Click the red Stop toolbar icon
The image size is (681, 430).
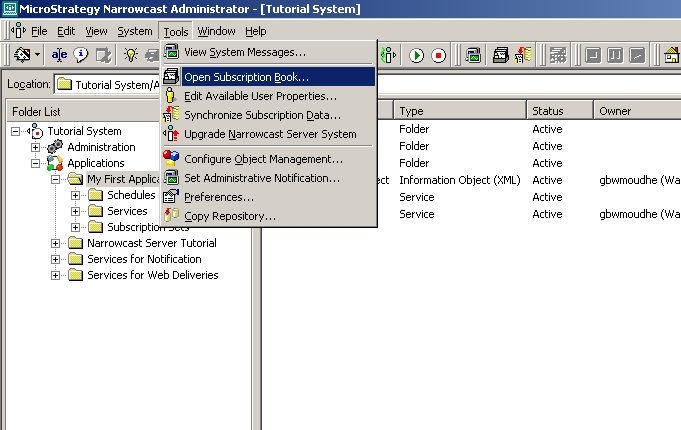point(439,55)
